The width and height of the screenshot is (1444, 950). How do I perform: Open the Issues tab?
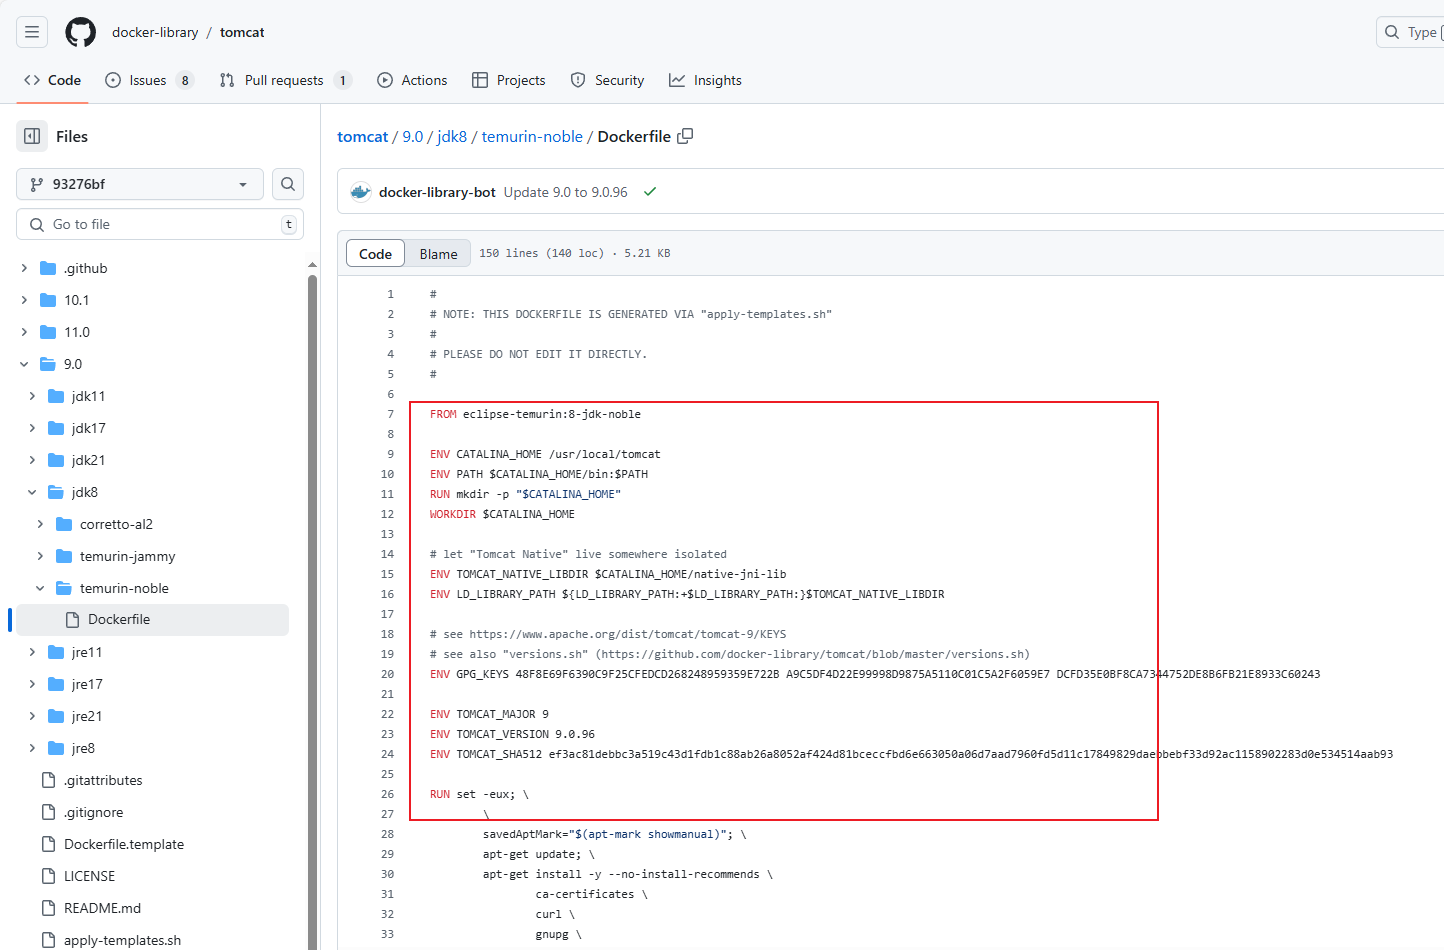click(149, 80)
